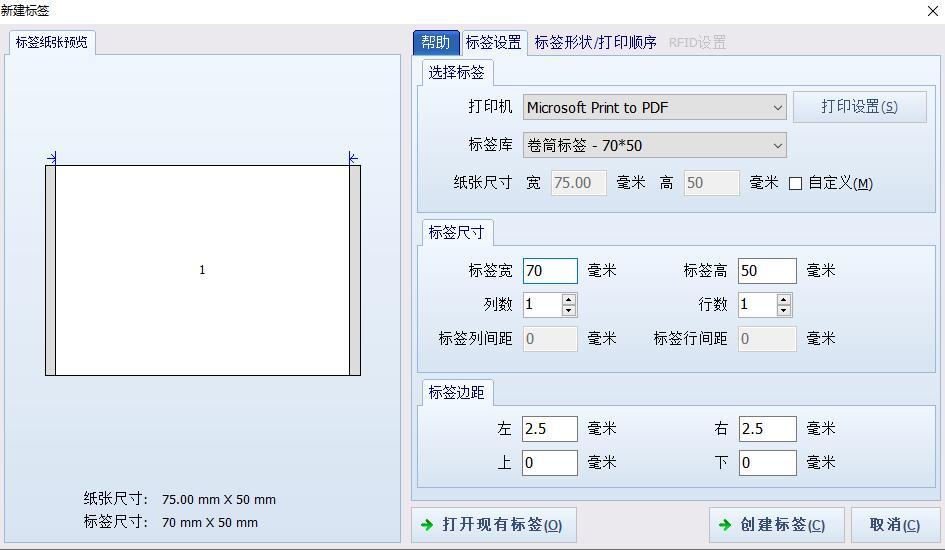Click the 创建标签(C) button
This screenshot has width=945, height=550.
[x=776, y=525]
